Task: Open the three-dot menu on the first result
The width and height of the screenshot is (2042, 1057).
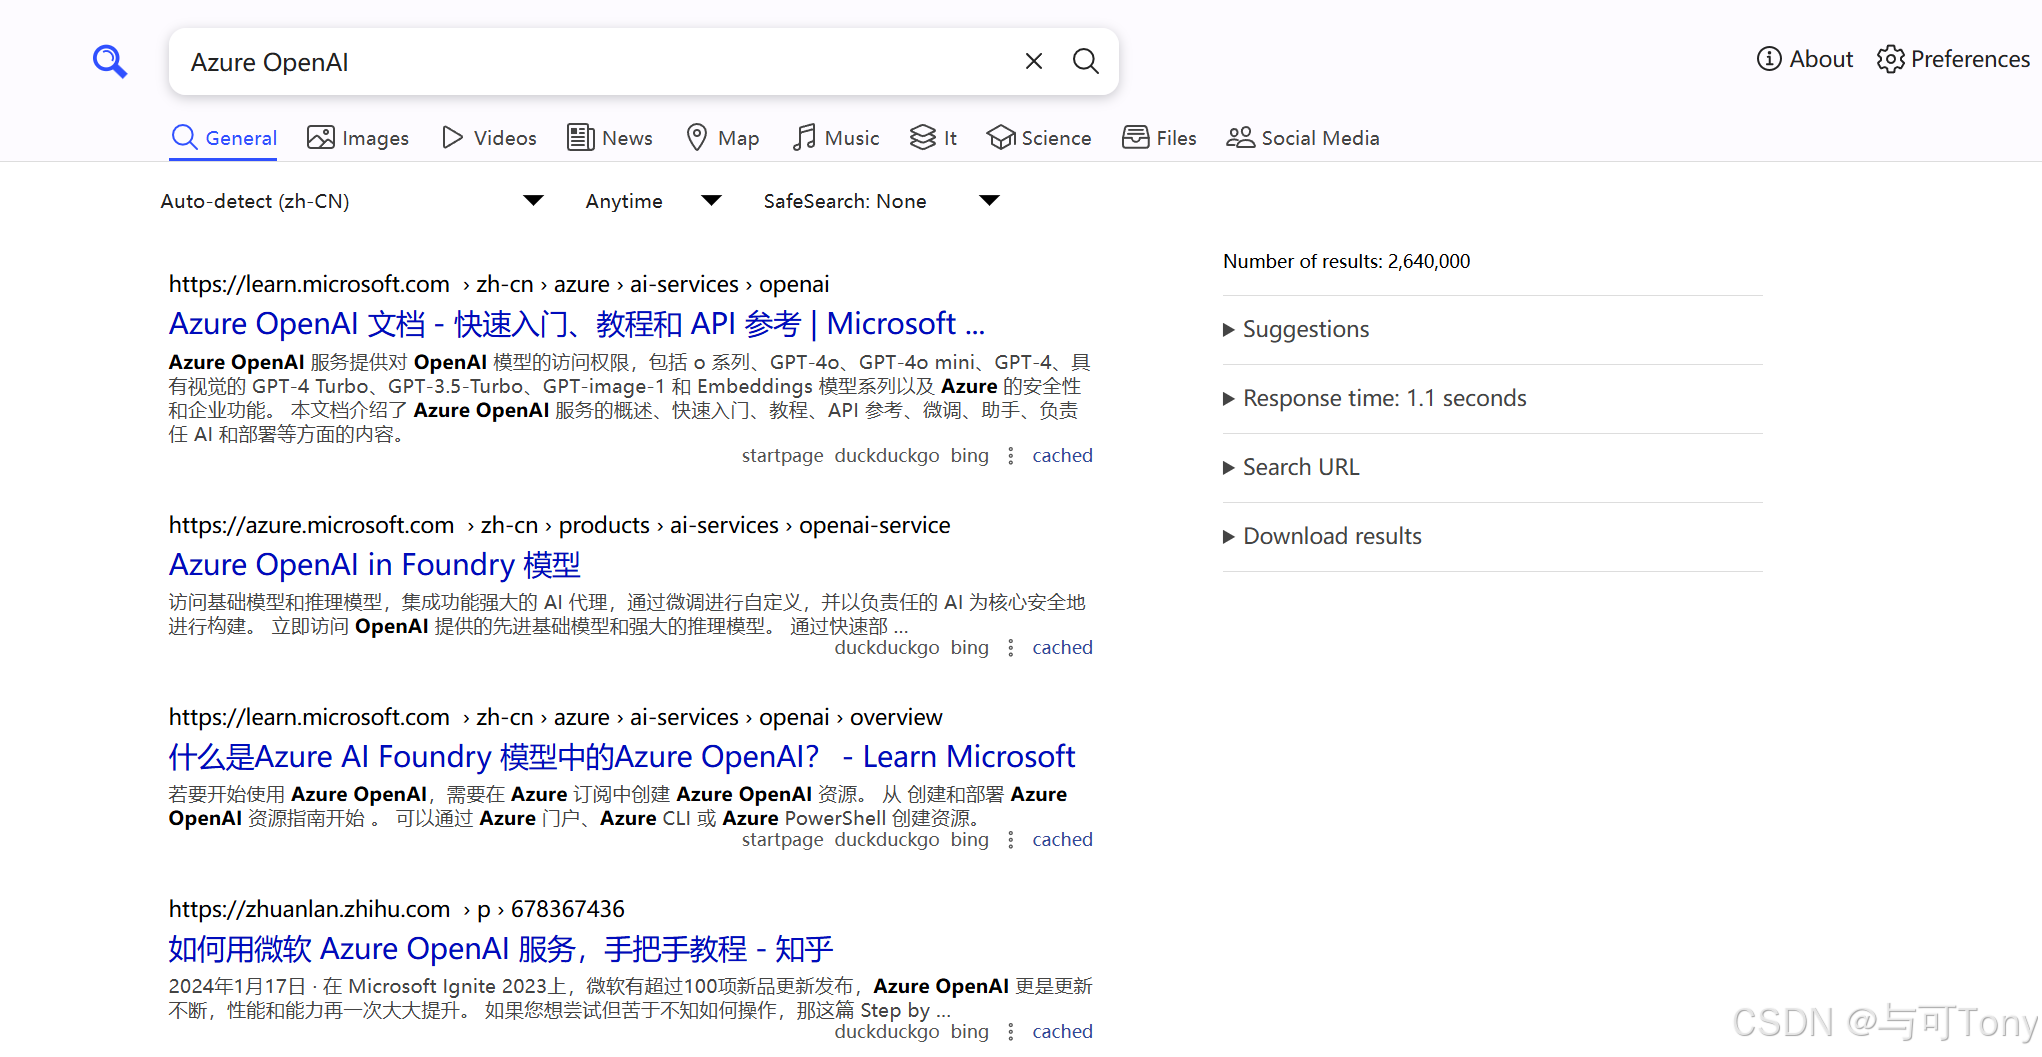Action: coord(1010,455)
